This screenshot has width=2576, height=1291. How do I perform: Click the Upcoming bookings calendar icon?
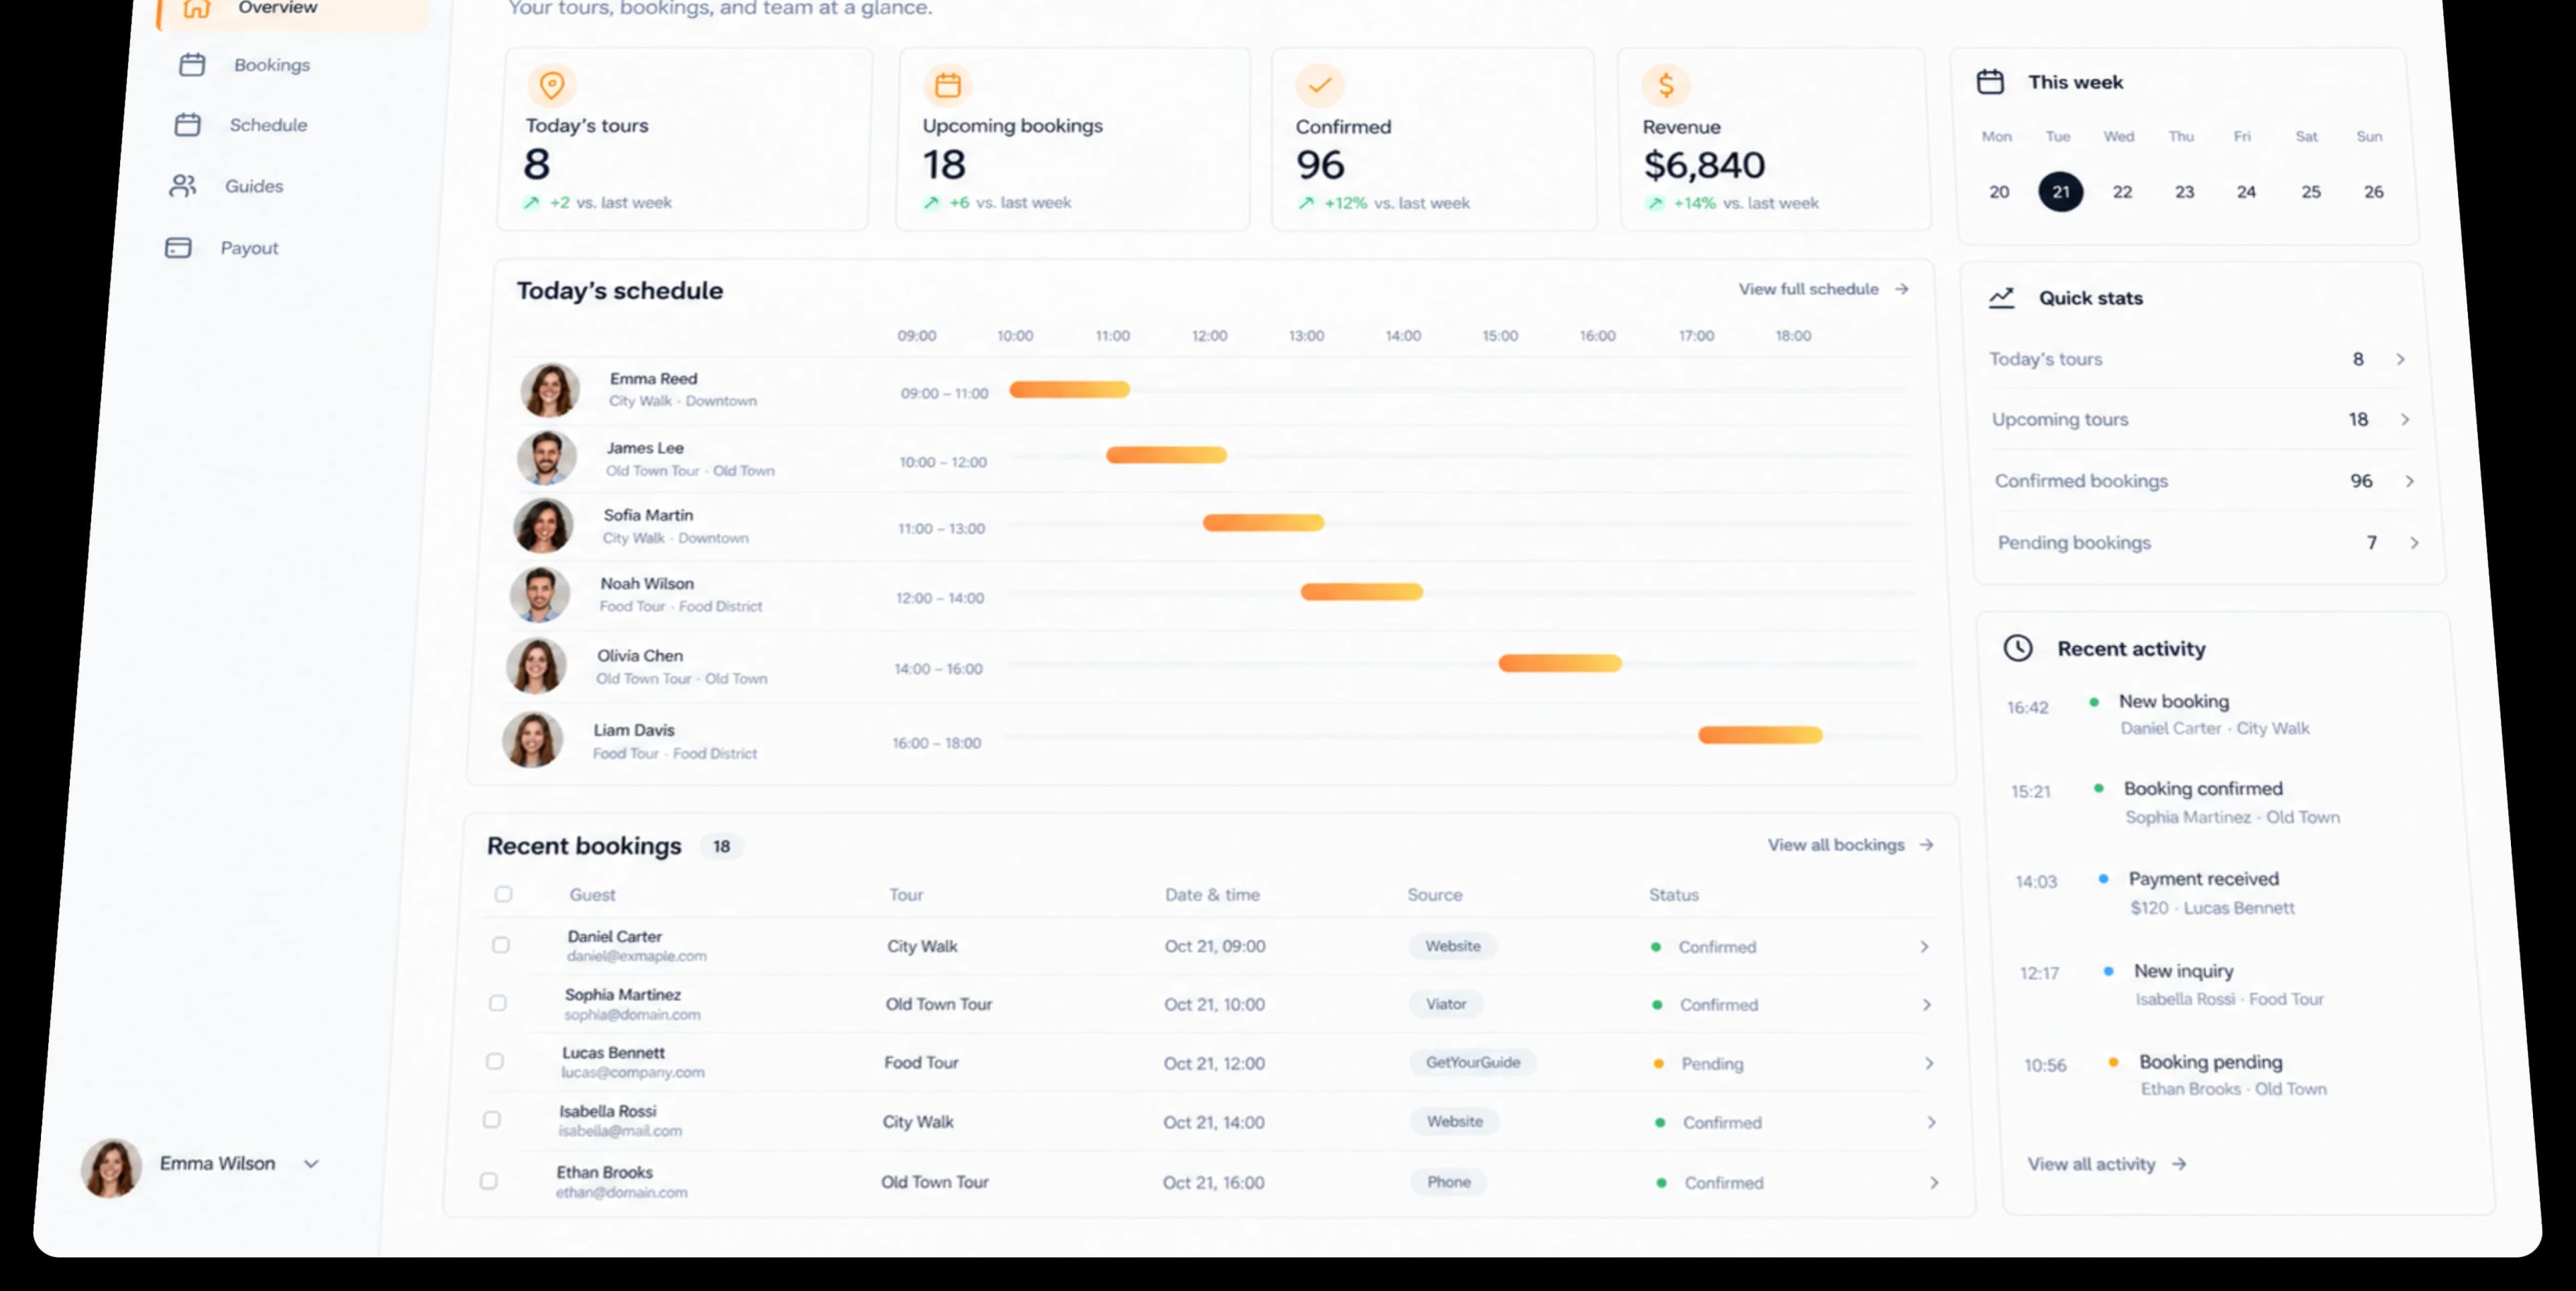(x=947, y=86)
